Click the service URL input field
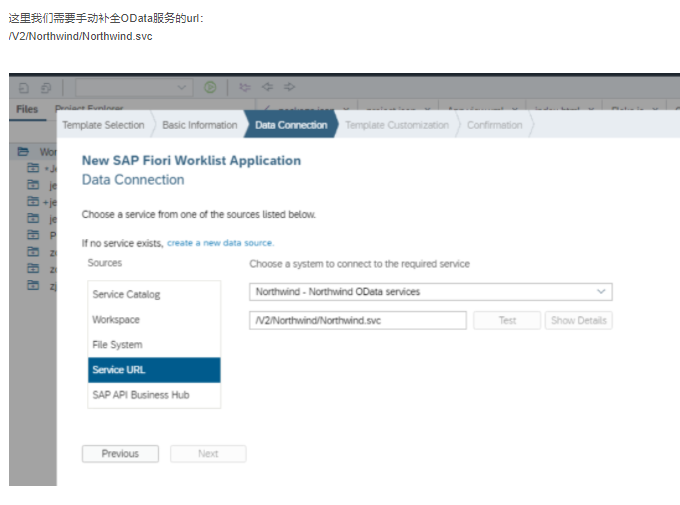Viewport: 680px width, 505px height. pos(358,320)
